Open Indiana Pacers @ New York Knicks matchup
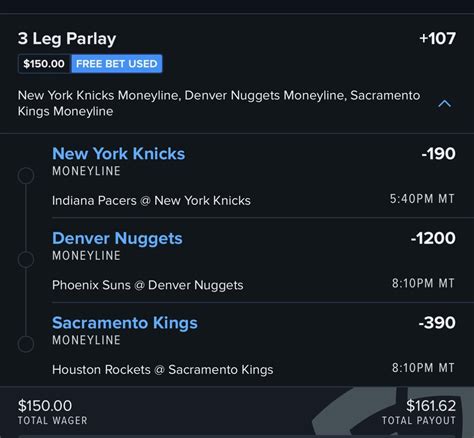Screen dimensions: 474x438 point(151,201)
